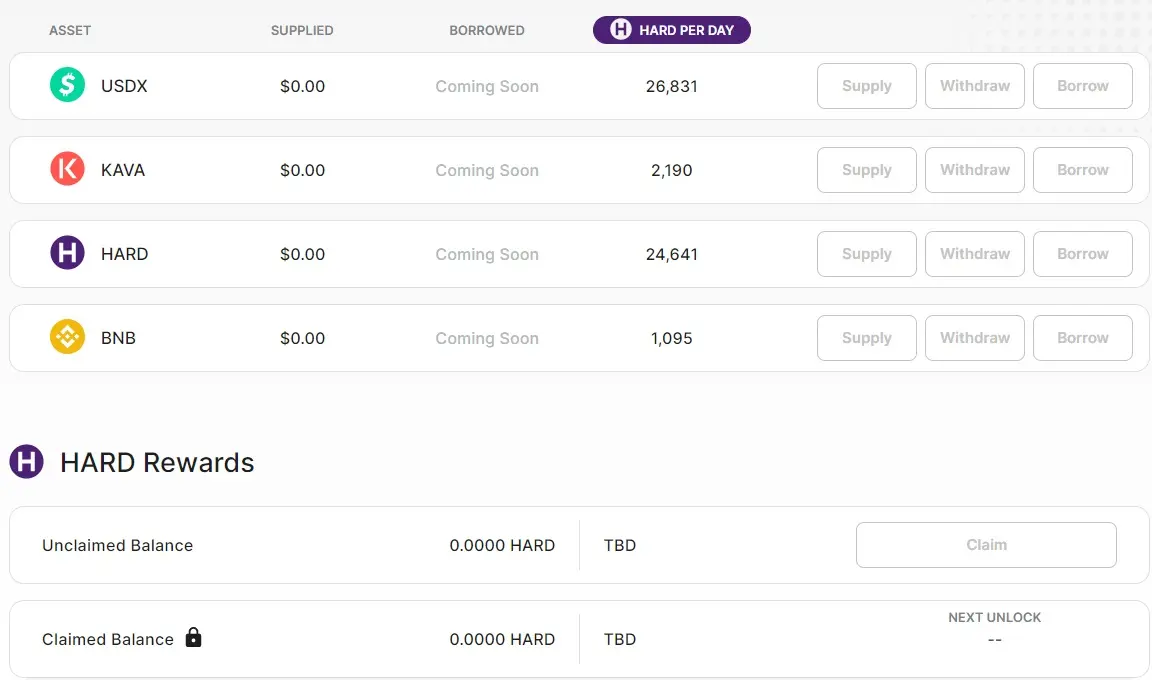Click TBD in Claimed Balance row
Viewport: 1152px width, 680px height.
coord(620,639)
